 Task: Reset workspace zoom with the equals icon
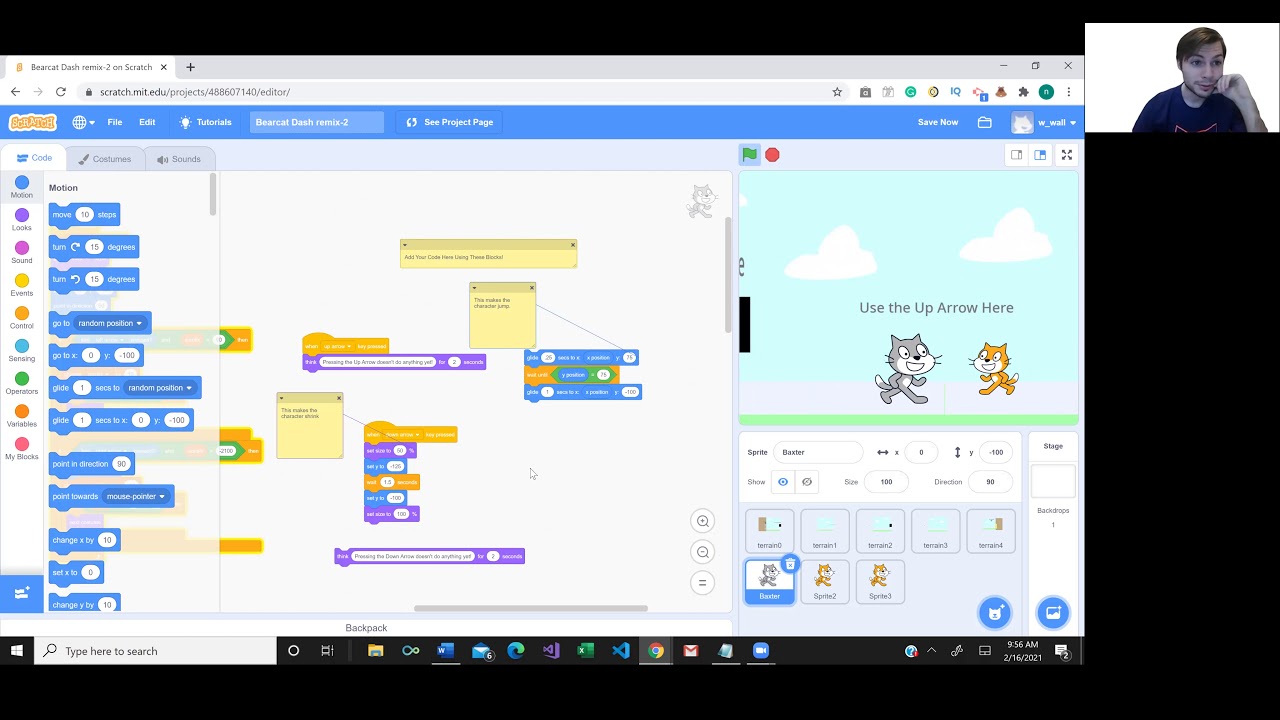(703, 583)
